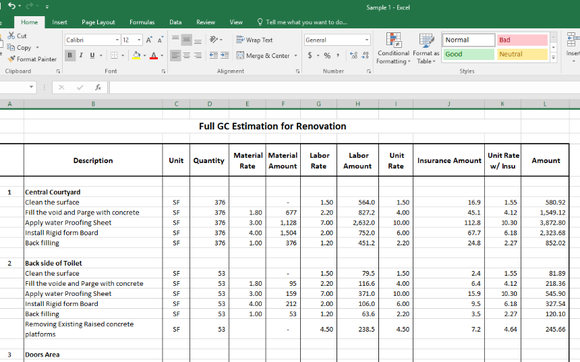Select the Normal cell style
580x362 pixels.
click(x=469, y=40)
